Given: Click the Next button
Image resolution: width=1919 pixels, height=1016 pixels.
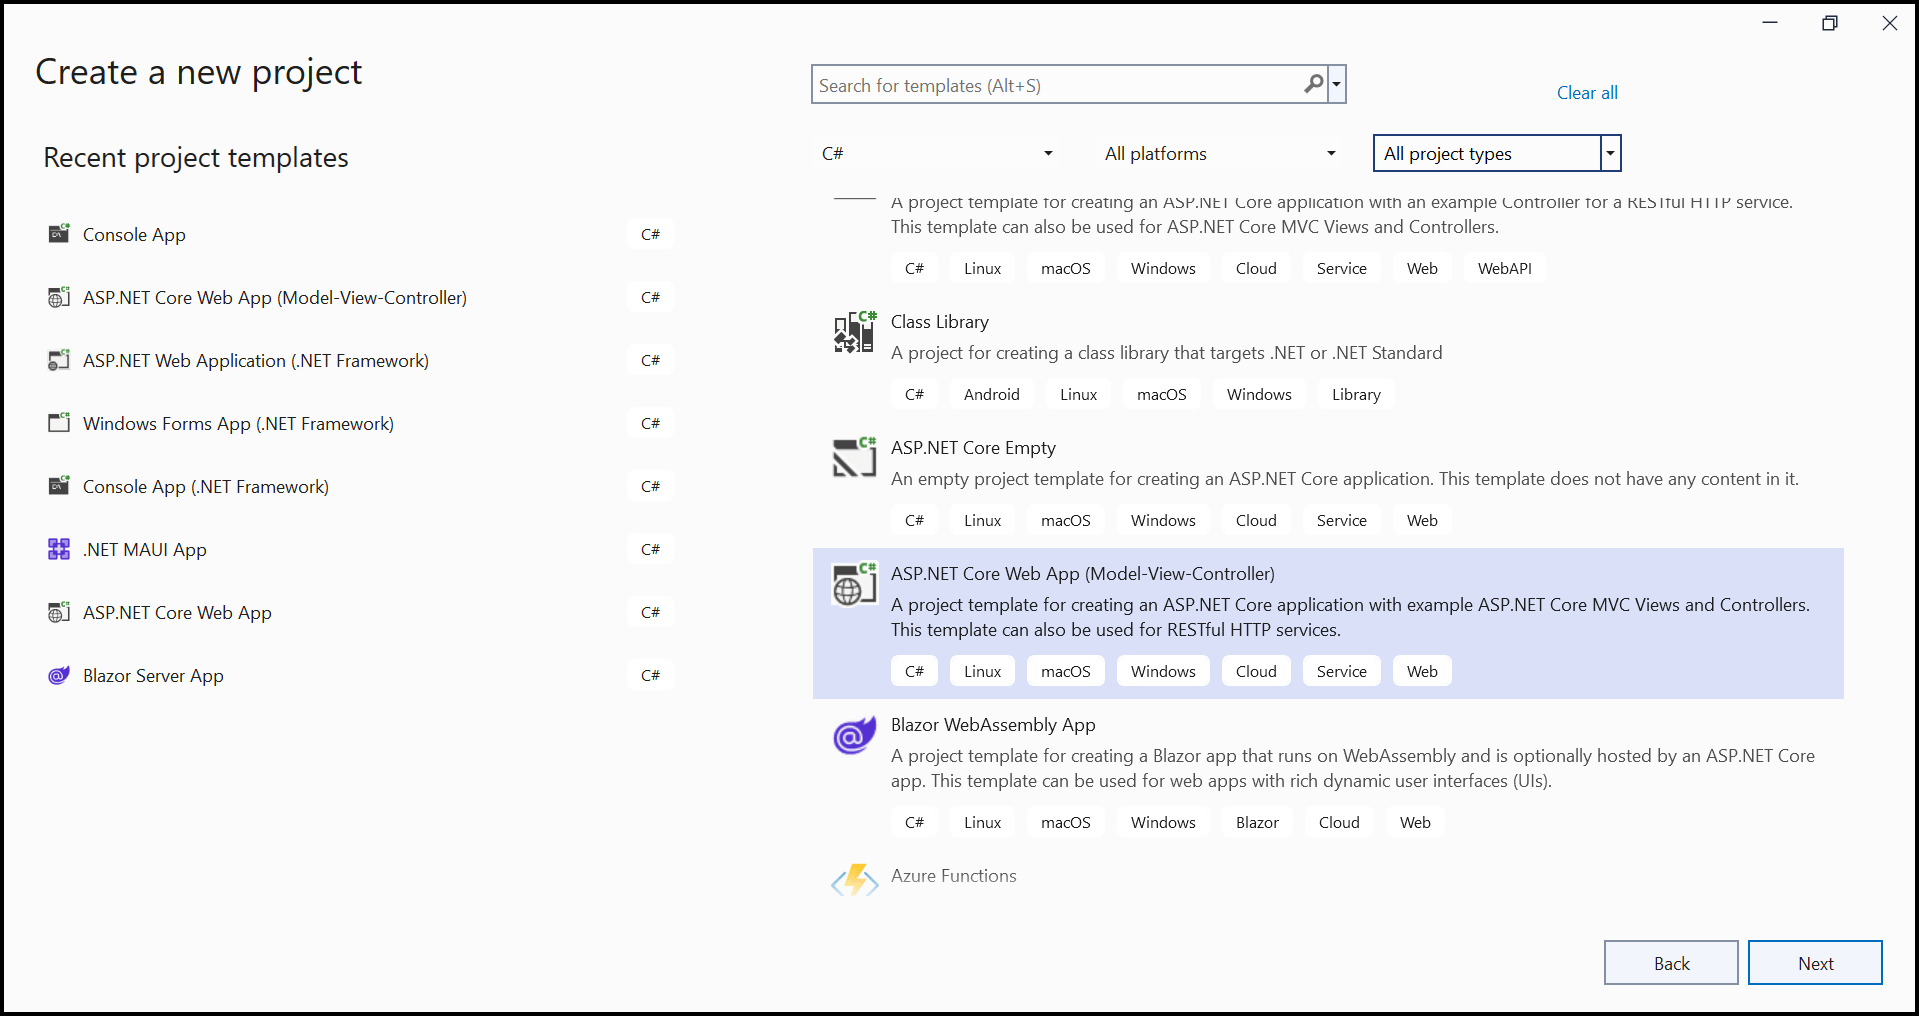Looking at the screenshot, I should click(1815, 963).
